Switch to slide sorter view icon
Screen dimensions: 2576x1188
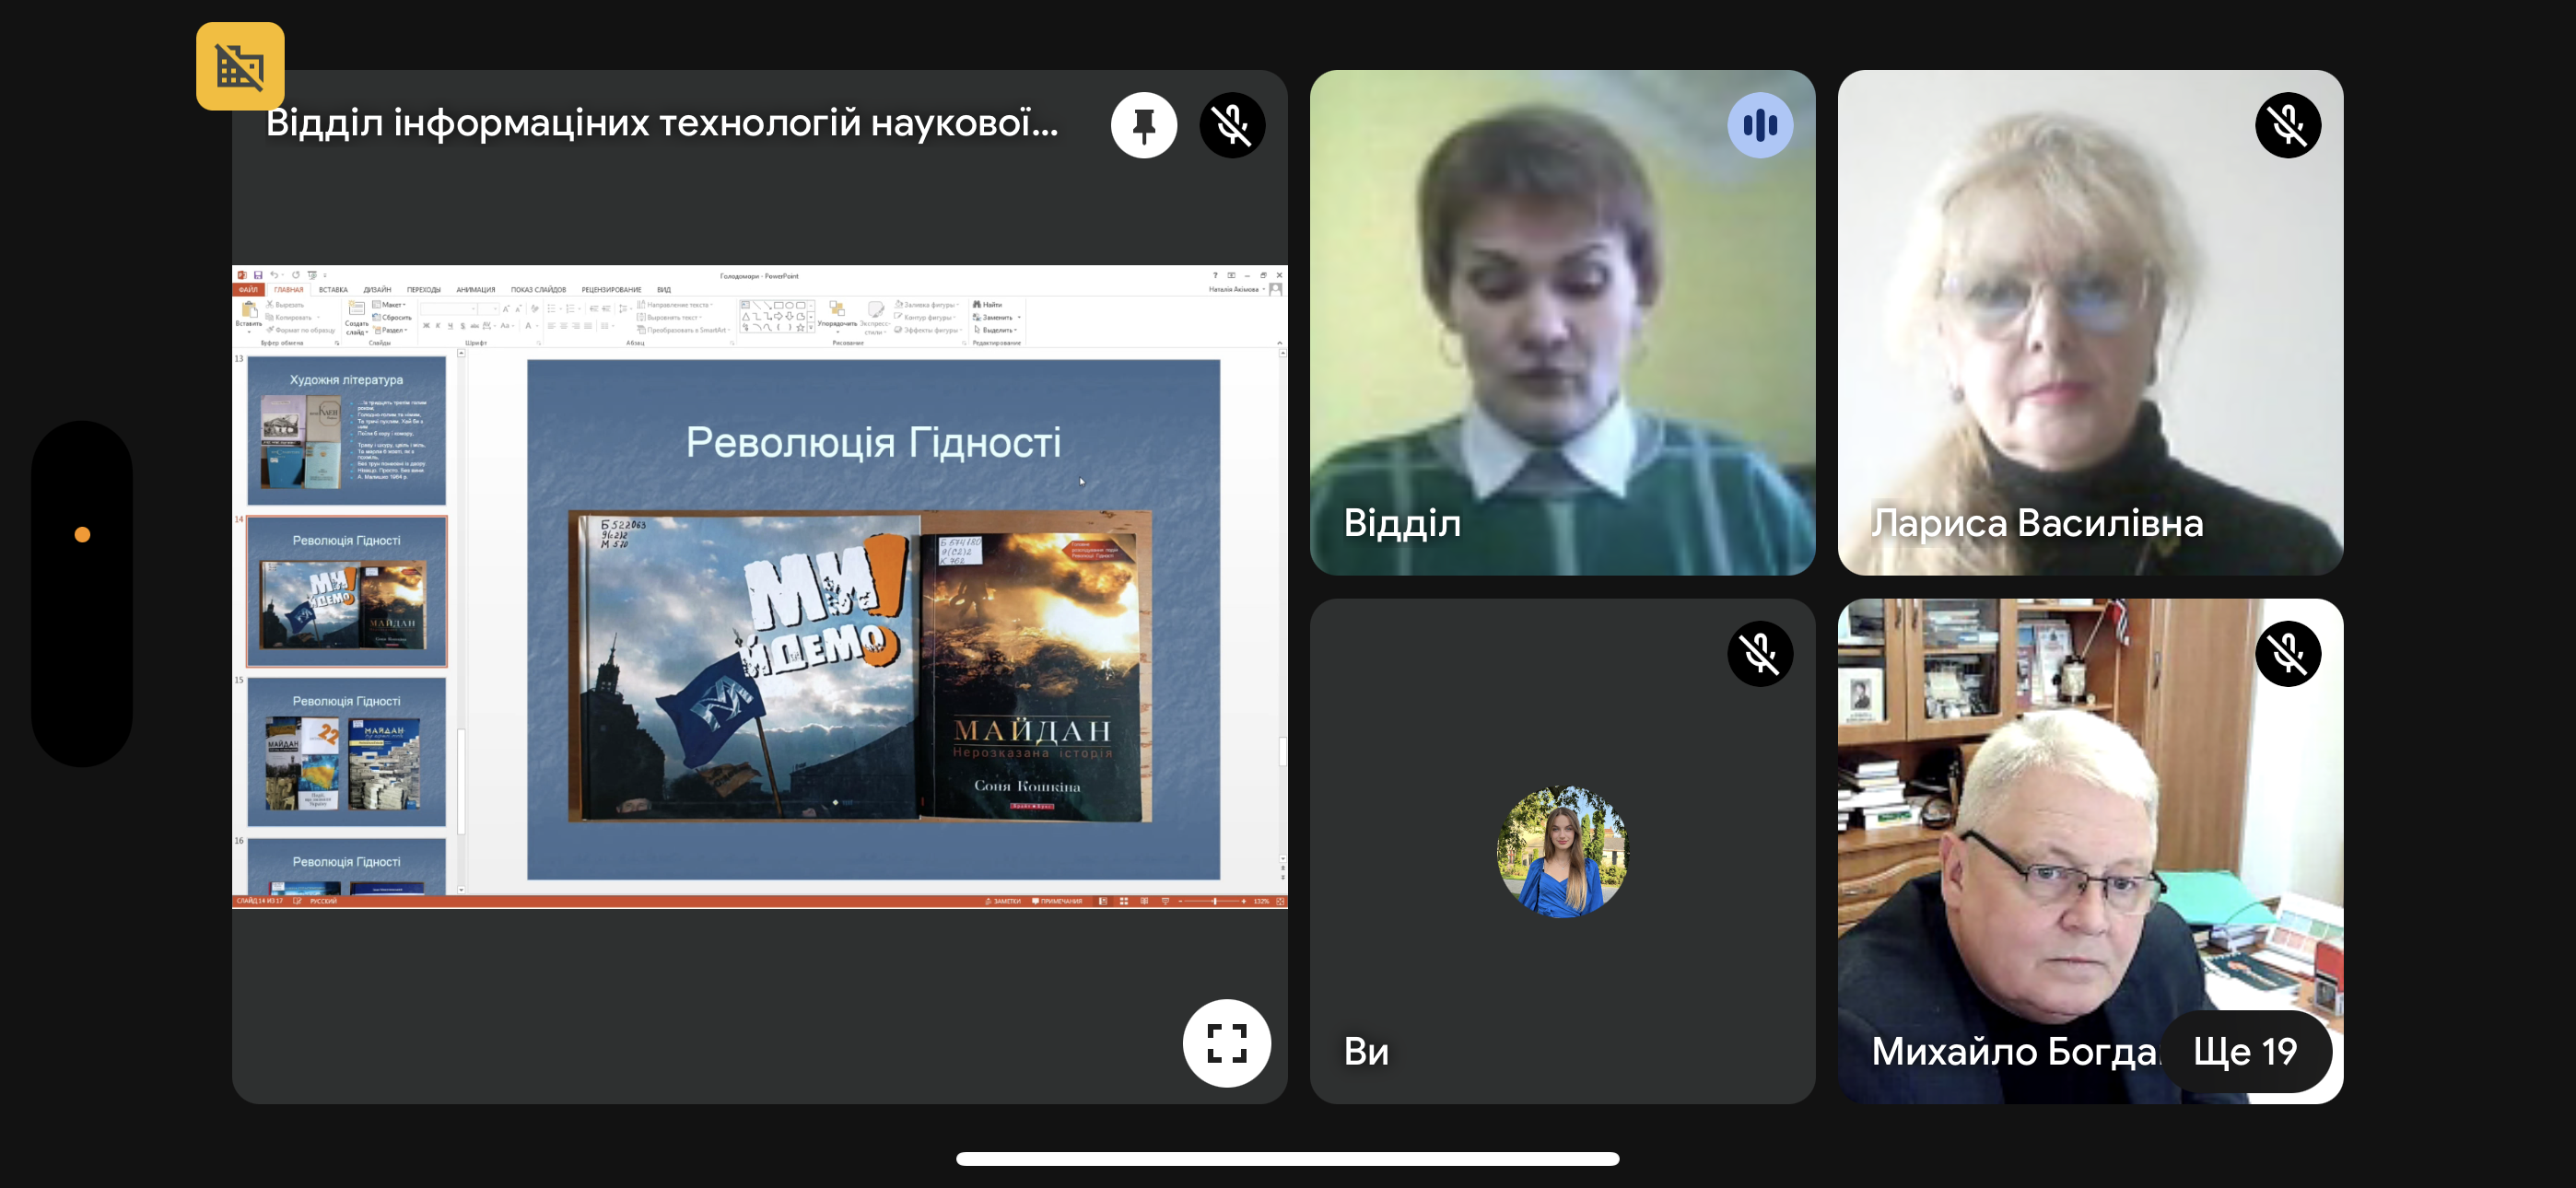click(1124, 901)
